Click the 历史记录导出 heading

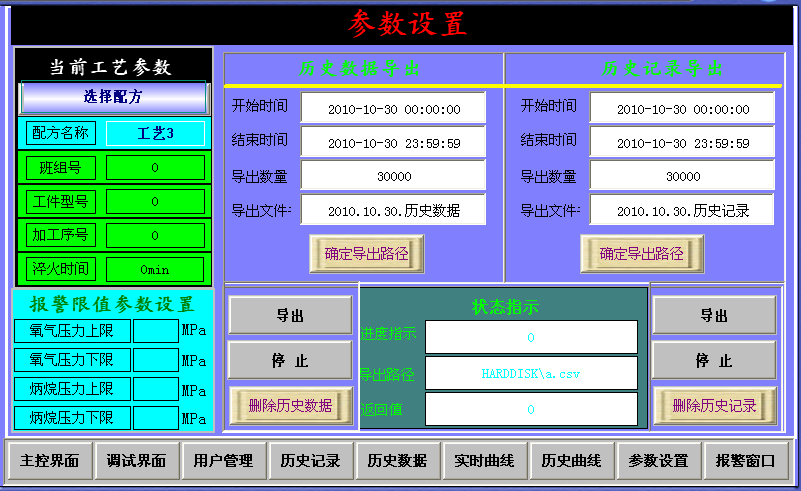tap(663, 68)
